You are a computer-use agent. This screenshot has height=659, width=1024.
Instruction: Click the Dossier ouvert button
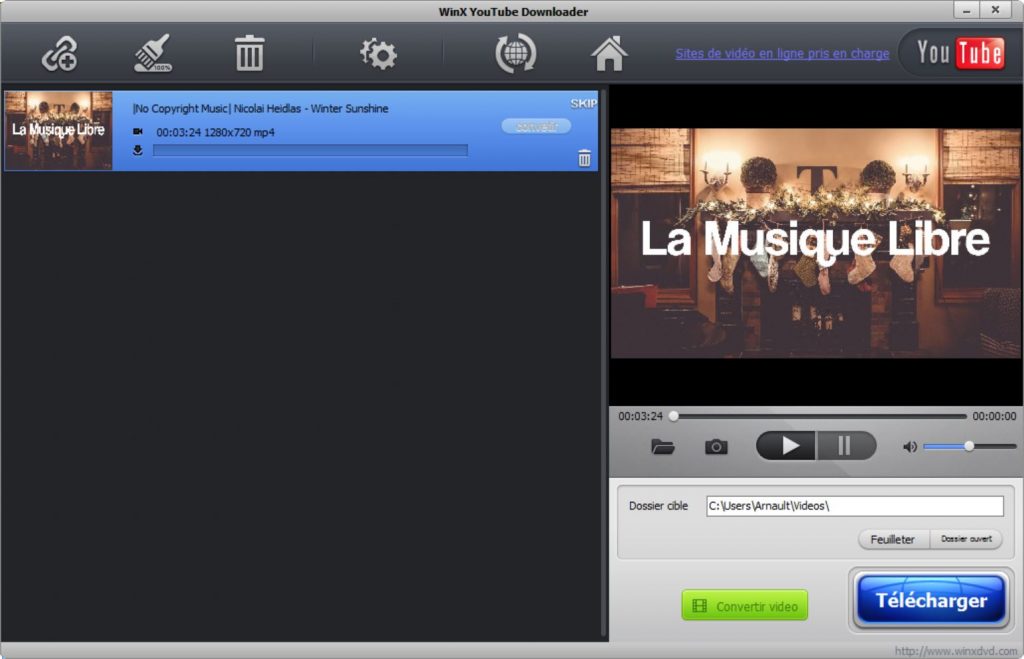[966, 539]
